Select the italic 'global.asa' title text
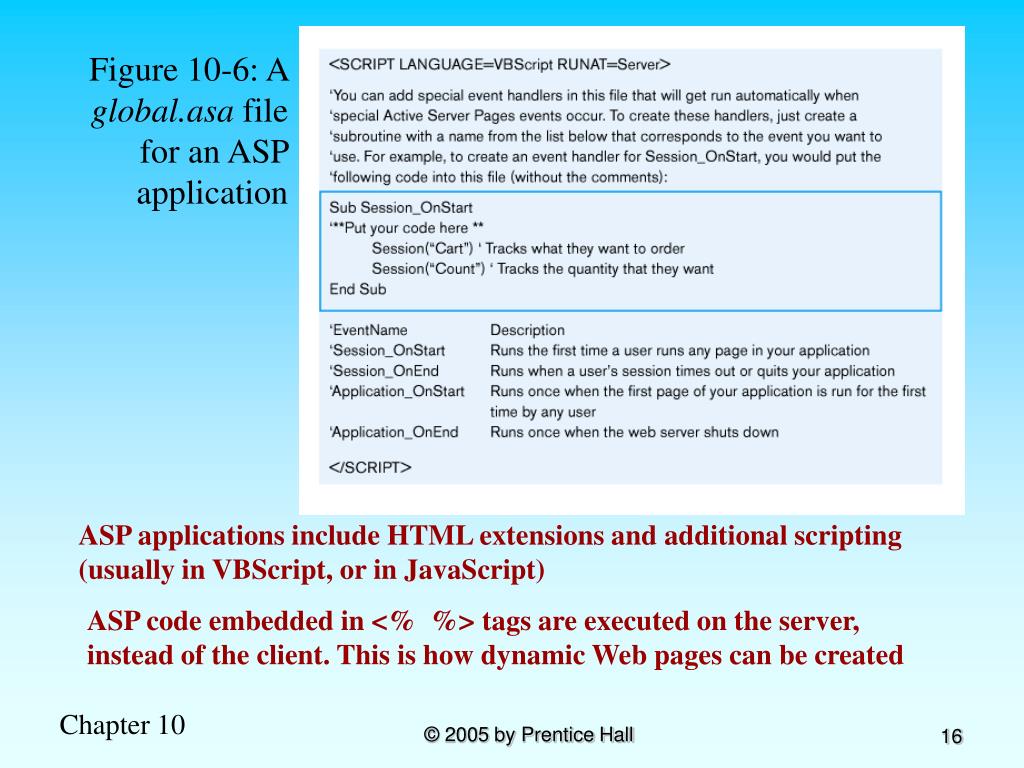Image resolution: width=1024 pixels, height=768 pixels. [x=163, y=111]
